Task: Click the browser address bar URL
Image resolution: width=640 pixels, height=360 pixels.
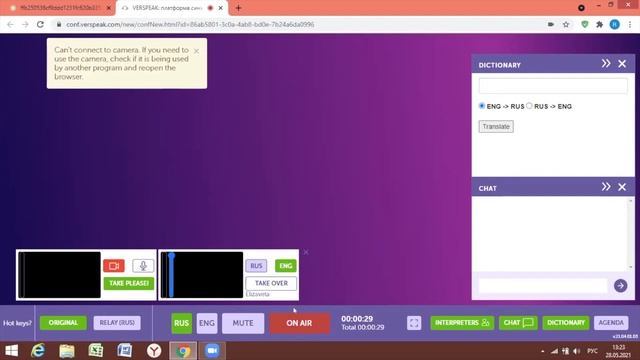Action: coord(190,24)
